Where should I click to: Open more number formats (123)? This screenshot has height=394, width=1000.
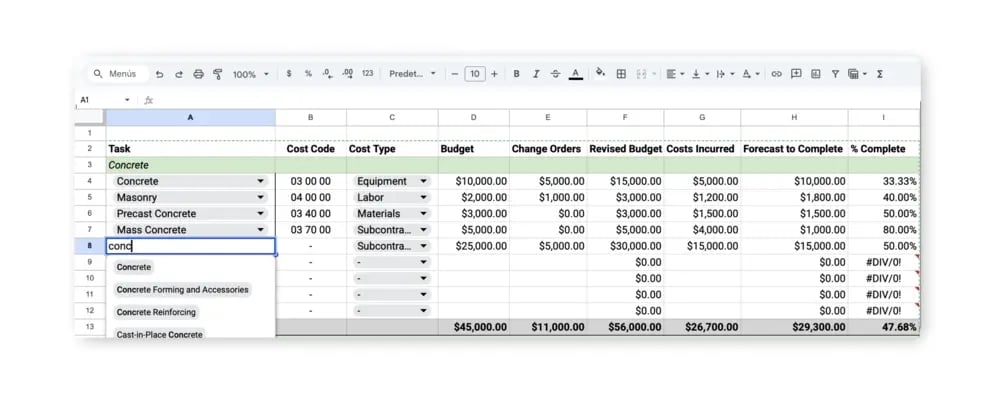[367, 74]
